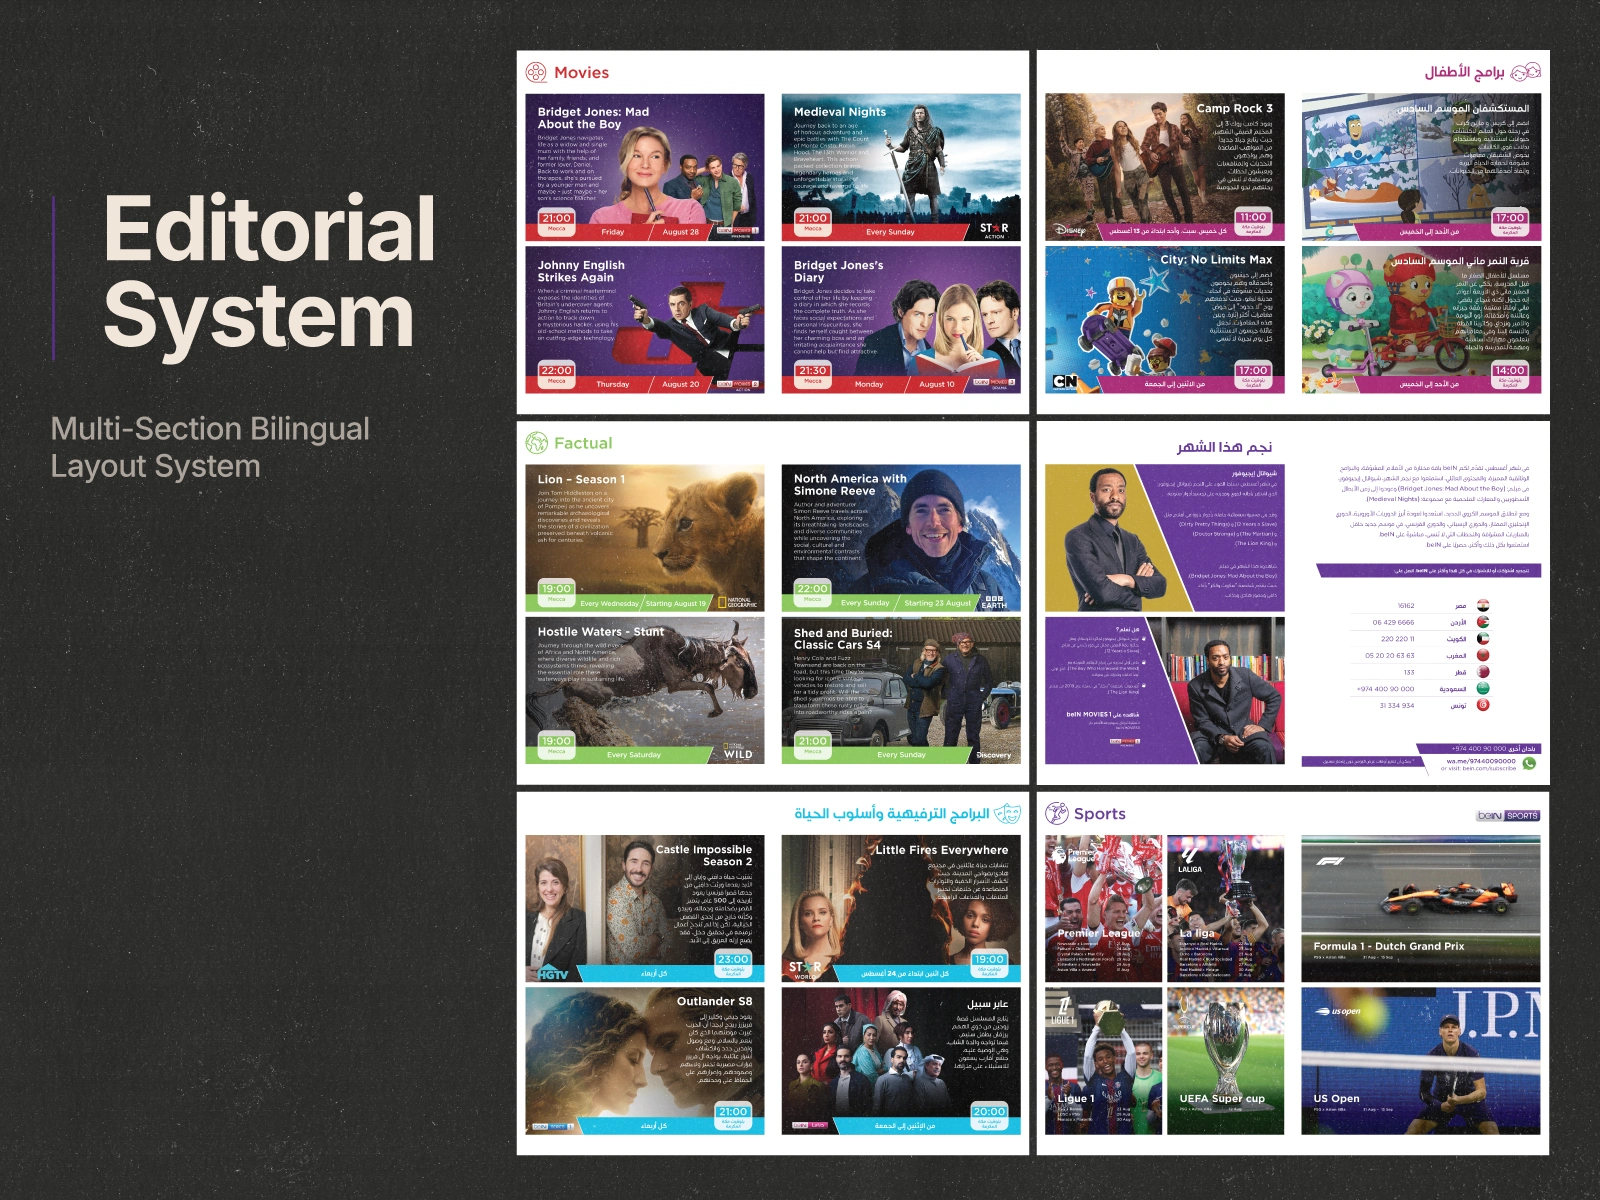Click the US Open logo on tennis card
1600x1200 pixels.
point(1337,1011)
